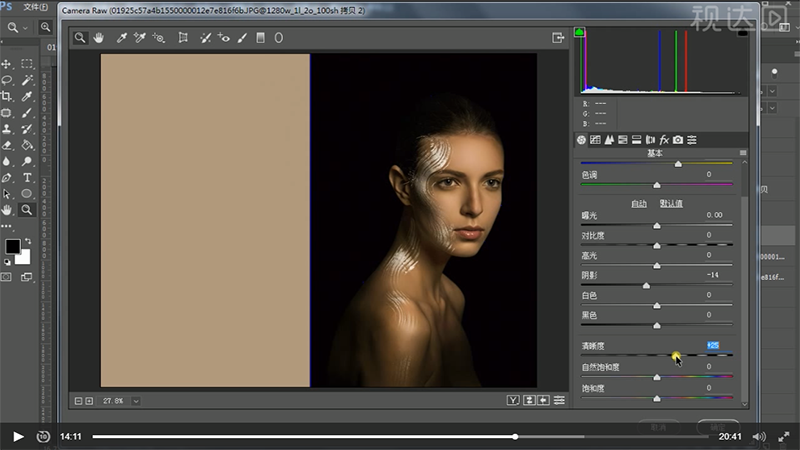Click the 默认值 default link

pyautogui.click(x=671, y=204)
